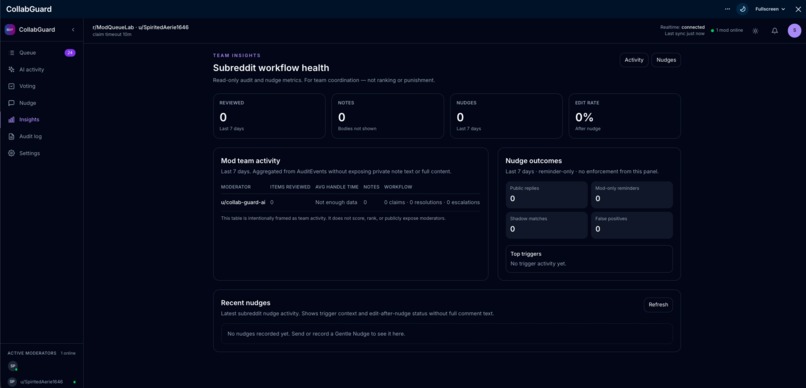Select the Notes stat card
Image resolution: width=806 pixels, height=388 pixels.
(388, 116)
